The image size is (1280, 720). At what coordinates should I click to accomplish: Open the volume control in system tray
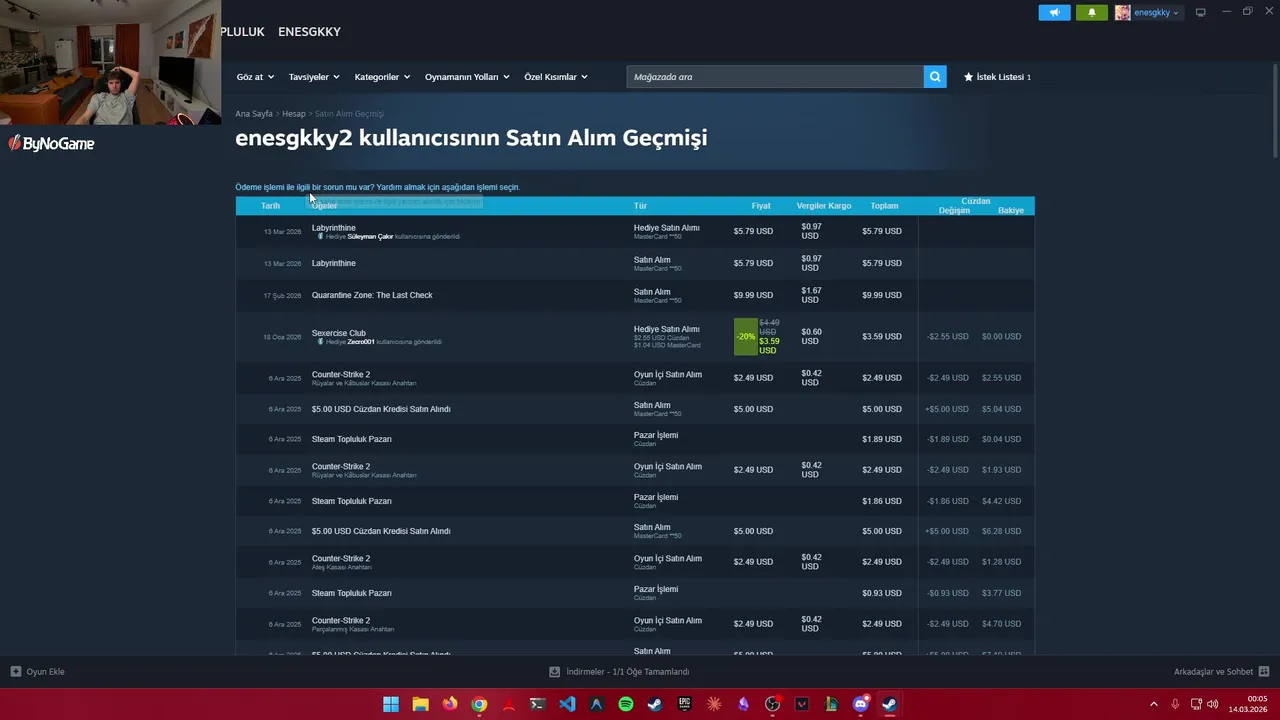coord(1213,704)
